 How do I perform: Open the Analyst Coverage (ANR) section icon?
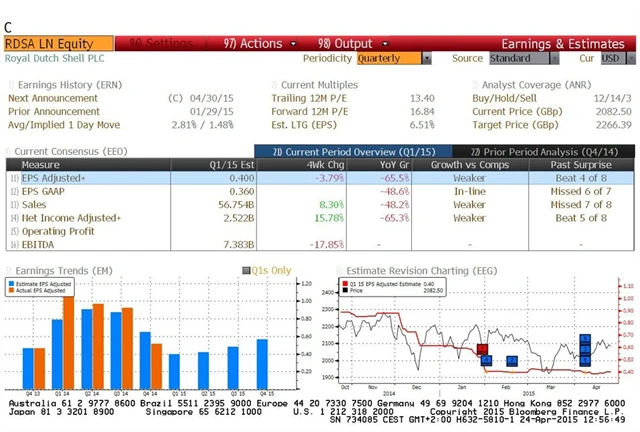pos(475,85)
